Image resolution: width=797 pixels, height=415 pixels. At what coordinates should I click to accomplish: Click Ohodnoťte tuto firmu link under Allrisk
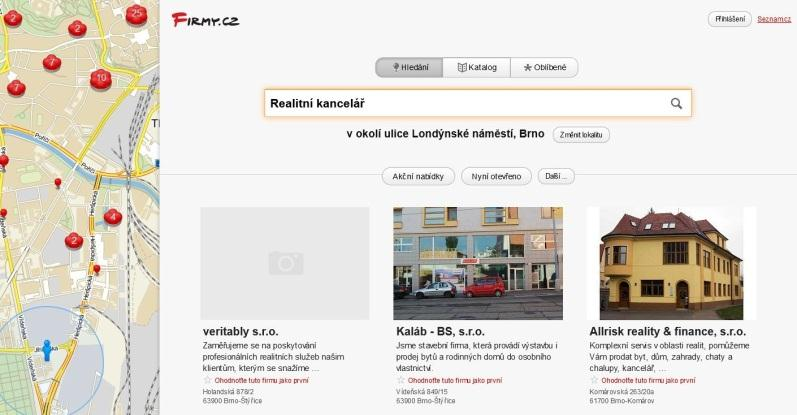(x=648, y=380)
